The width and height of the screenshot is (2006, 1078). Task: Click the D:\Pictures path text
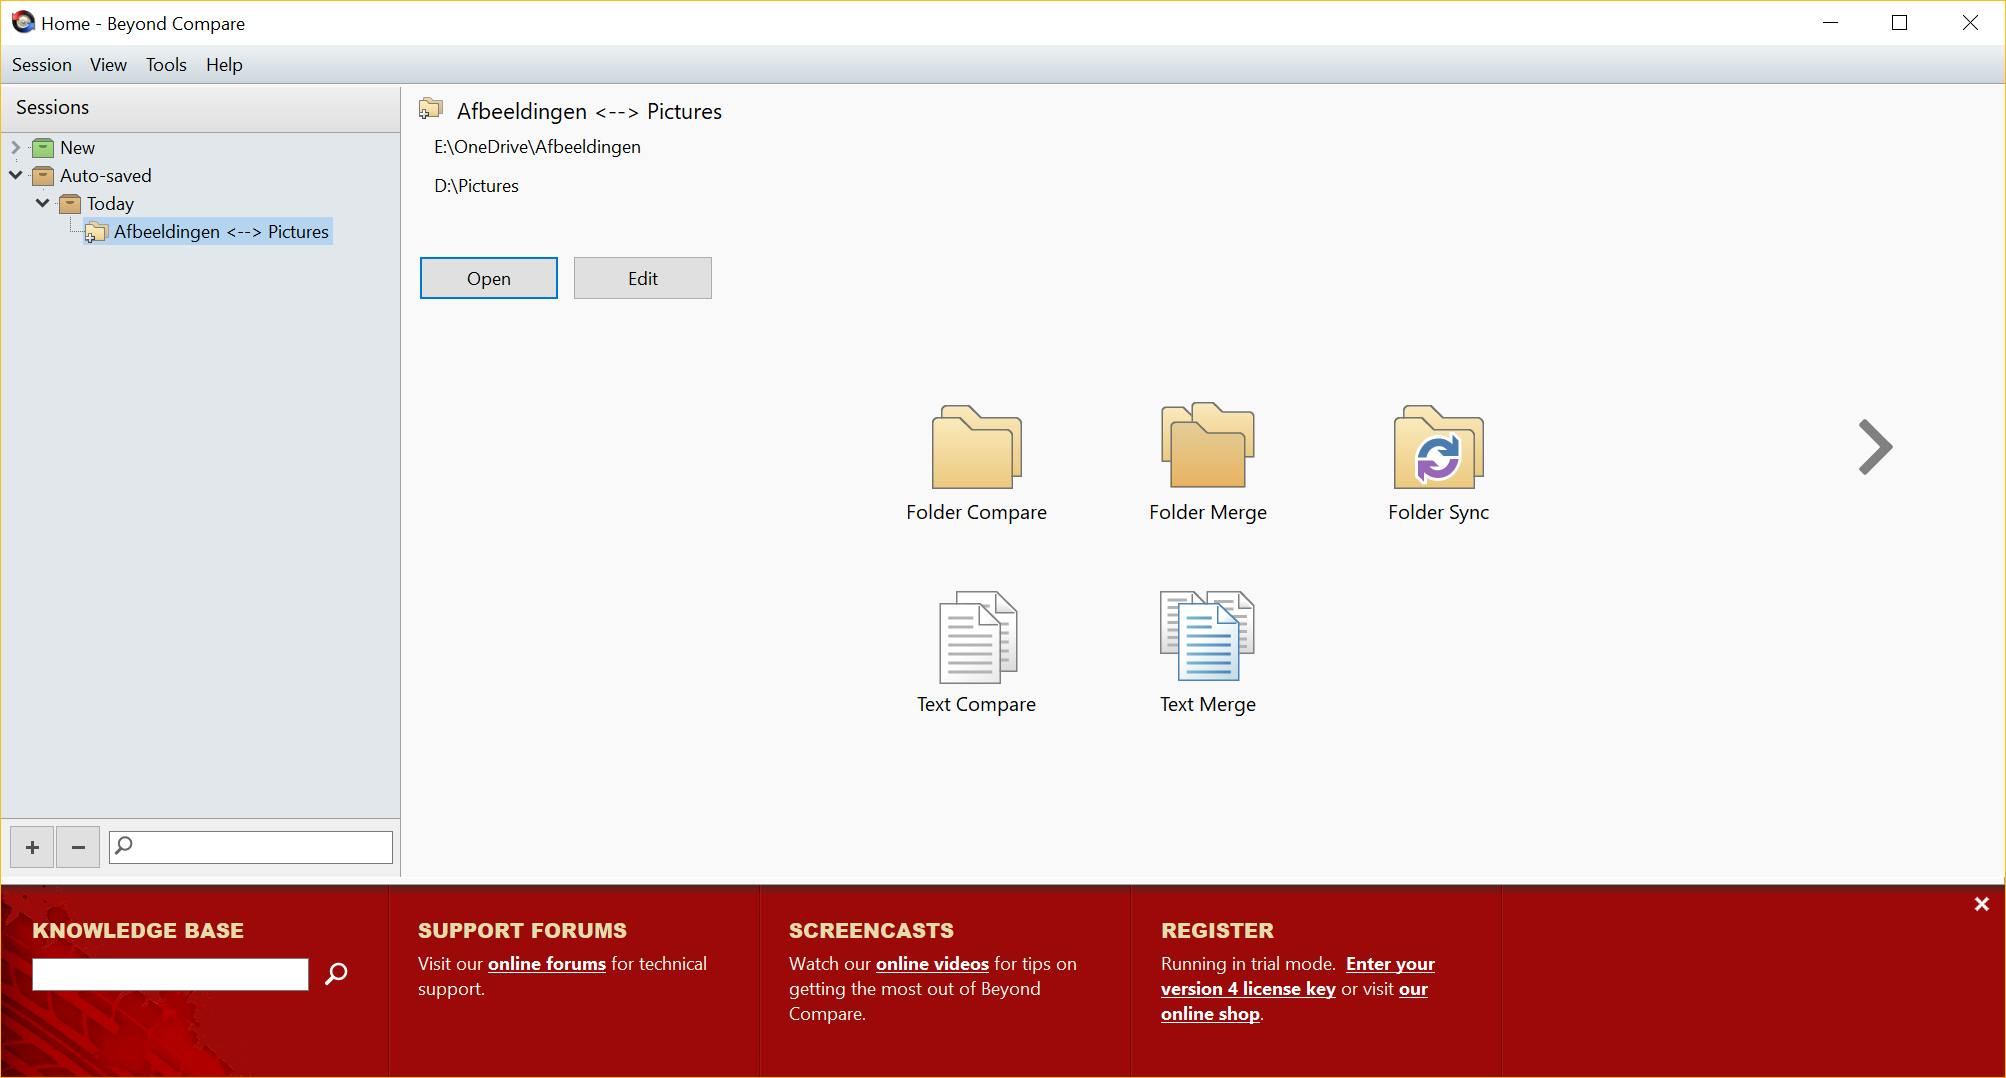point(476,186)
